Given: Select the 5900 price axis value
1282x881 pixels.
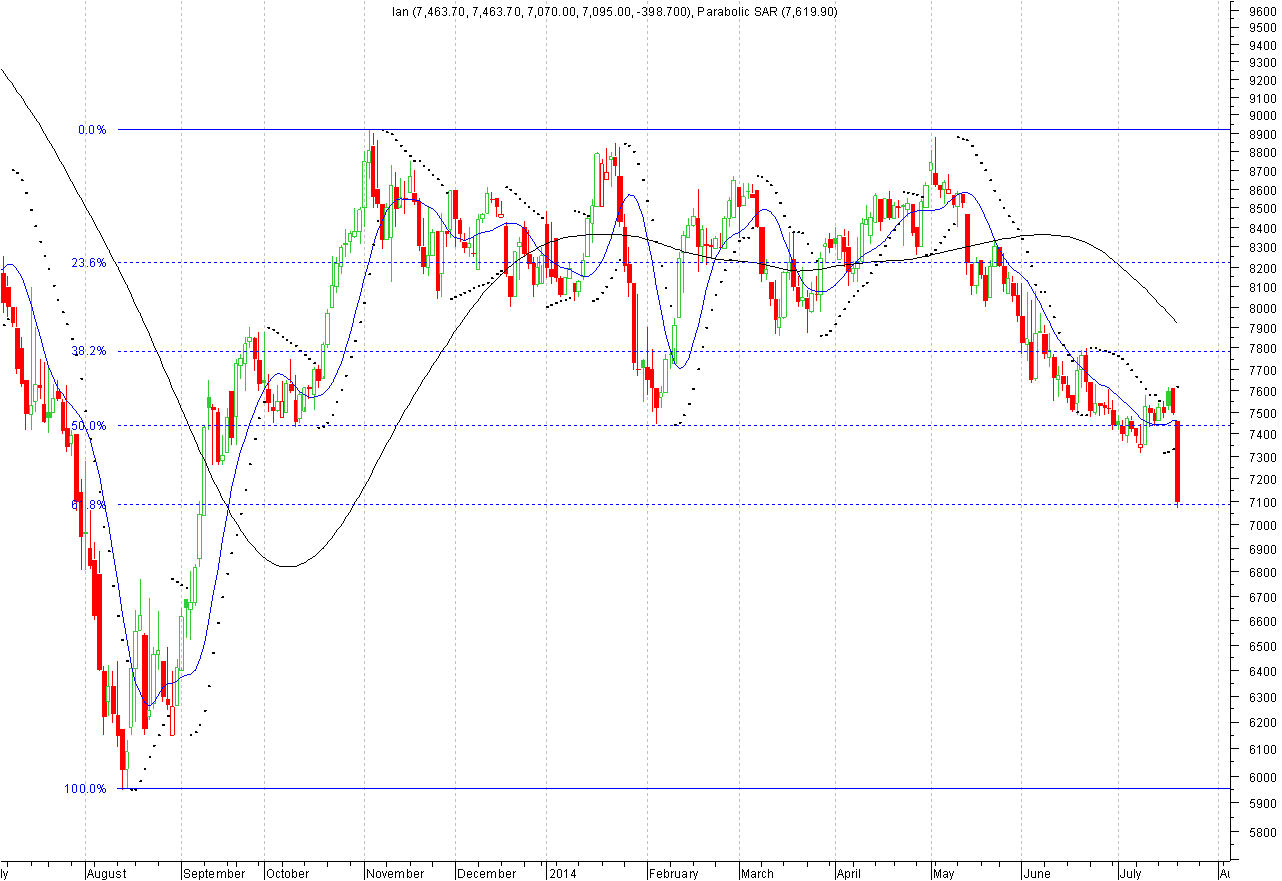Looking at the screenshot, I should point(1262,803).
